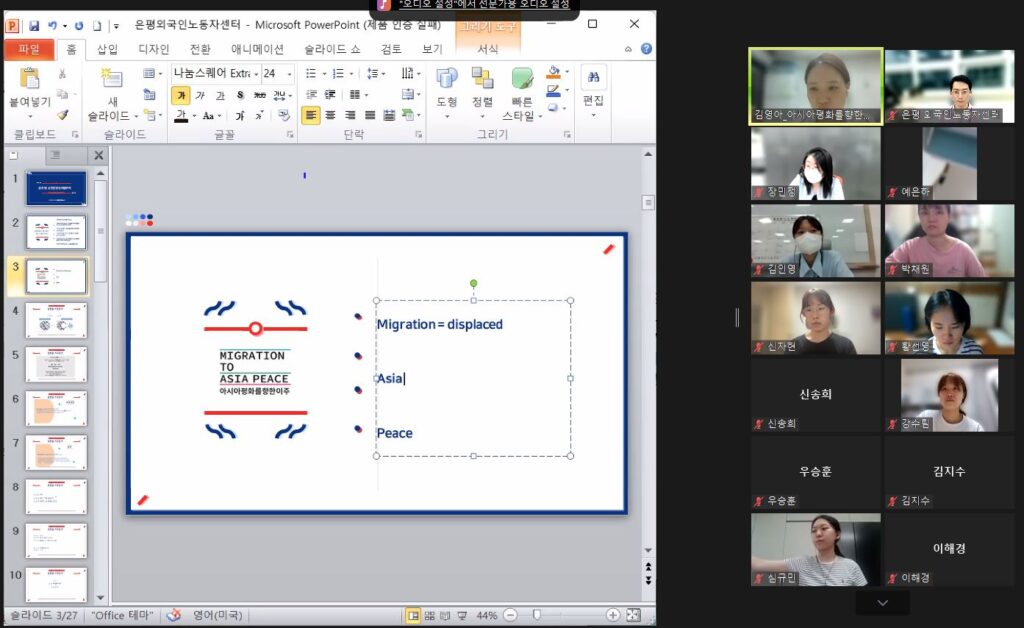1024x628 pixels.
Task: Open Quick Styles (빠른 스타일)
Action: click(x=522, y=95)
